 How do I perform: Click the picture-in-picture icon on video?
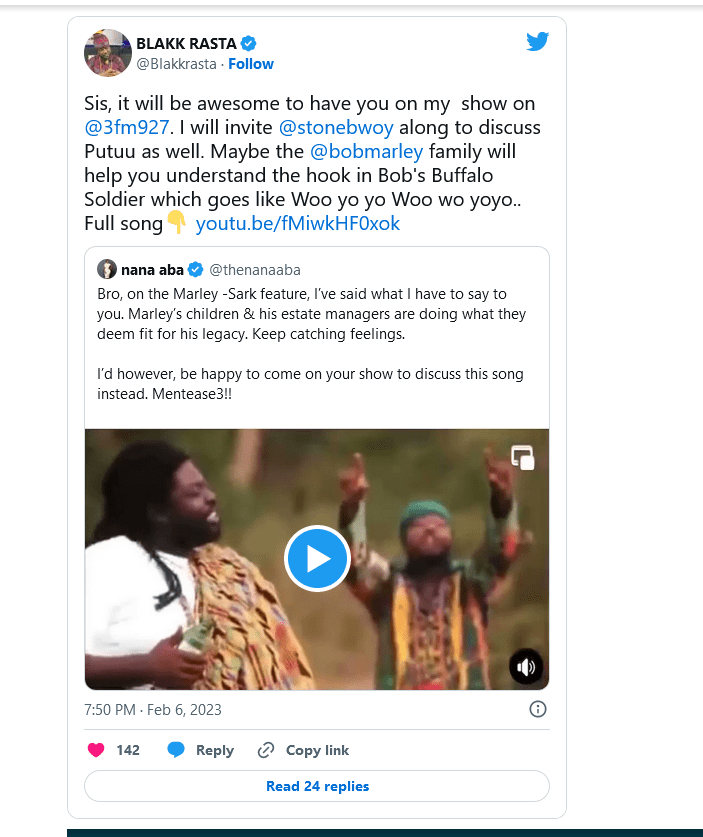point(522,458)
